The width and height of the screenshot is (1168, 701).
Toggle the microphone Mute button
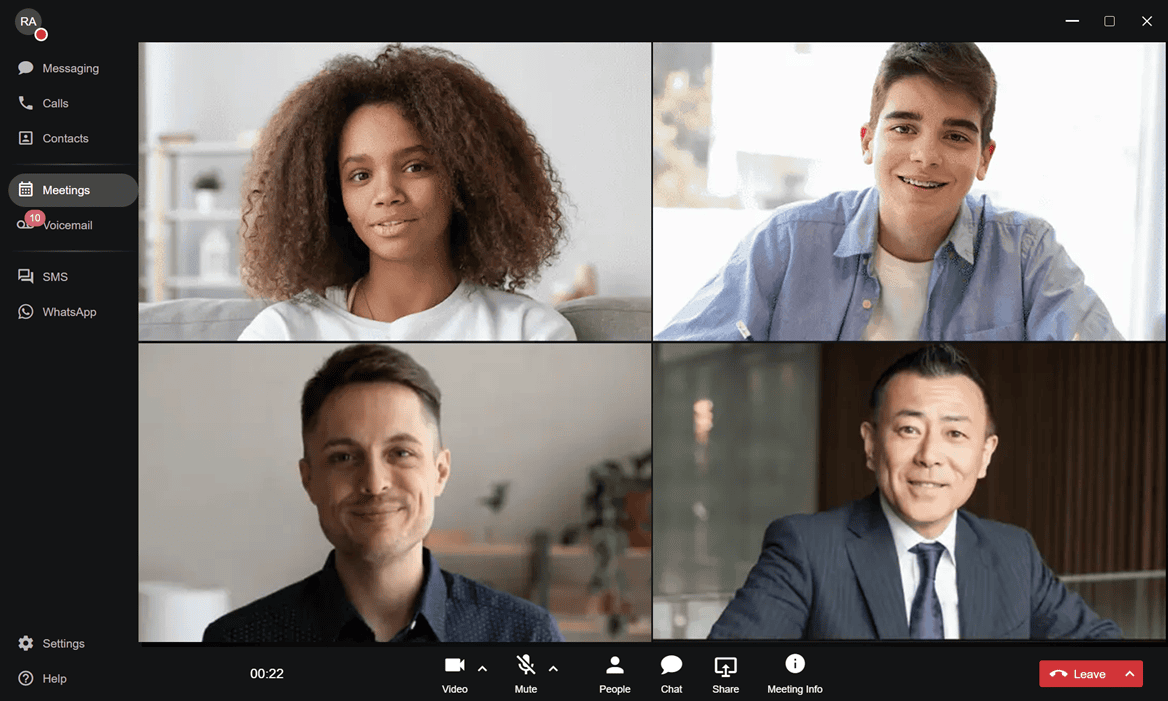526,672
